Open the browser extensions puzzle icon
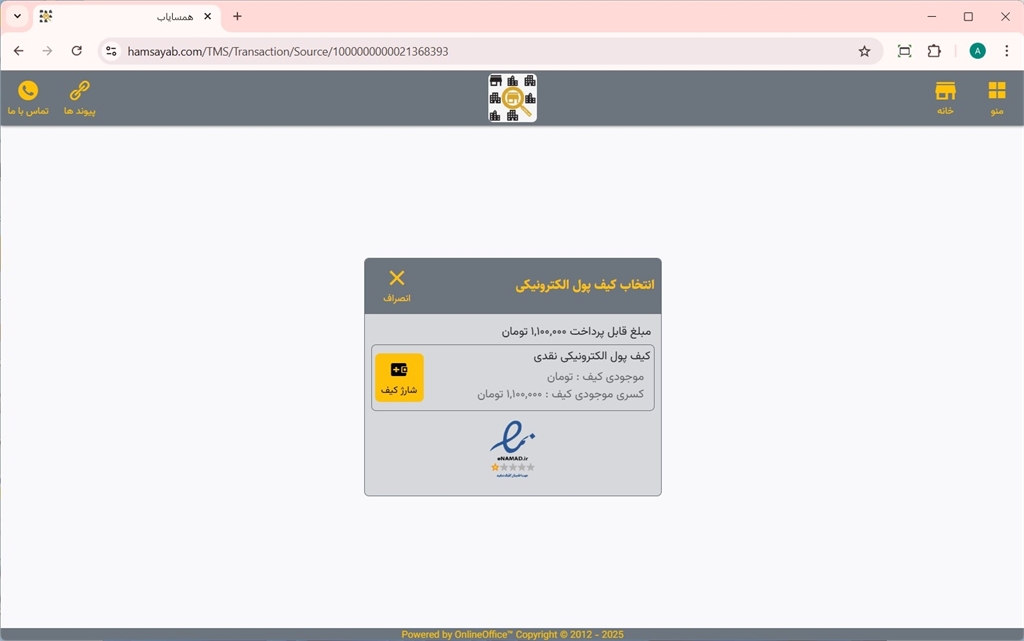This screenshot has width=1024, height=641. point(934,51)
